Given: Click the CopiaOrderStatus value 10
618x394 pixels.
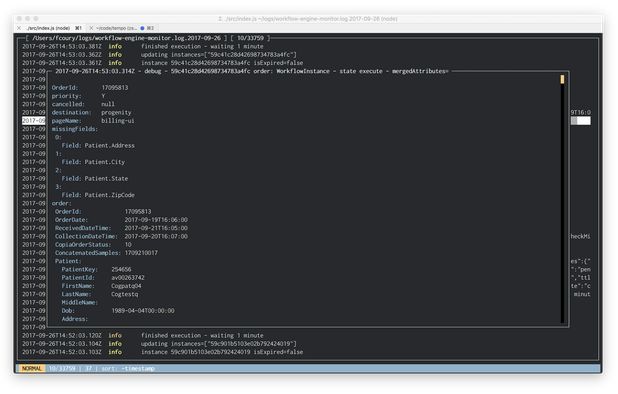Looking at the screenshot, I should click(128, 245).
